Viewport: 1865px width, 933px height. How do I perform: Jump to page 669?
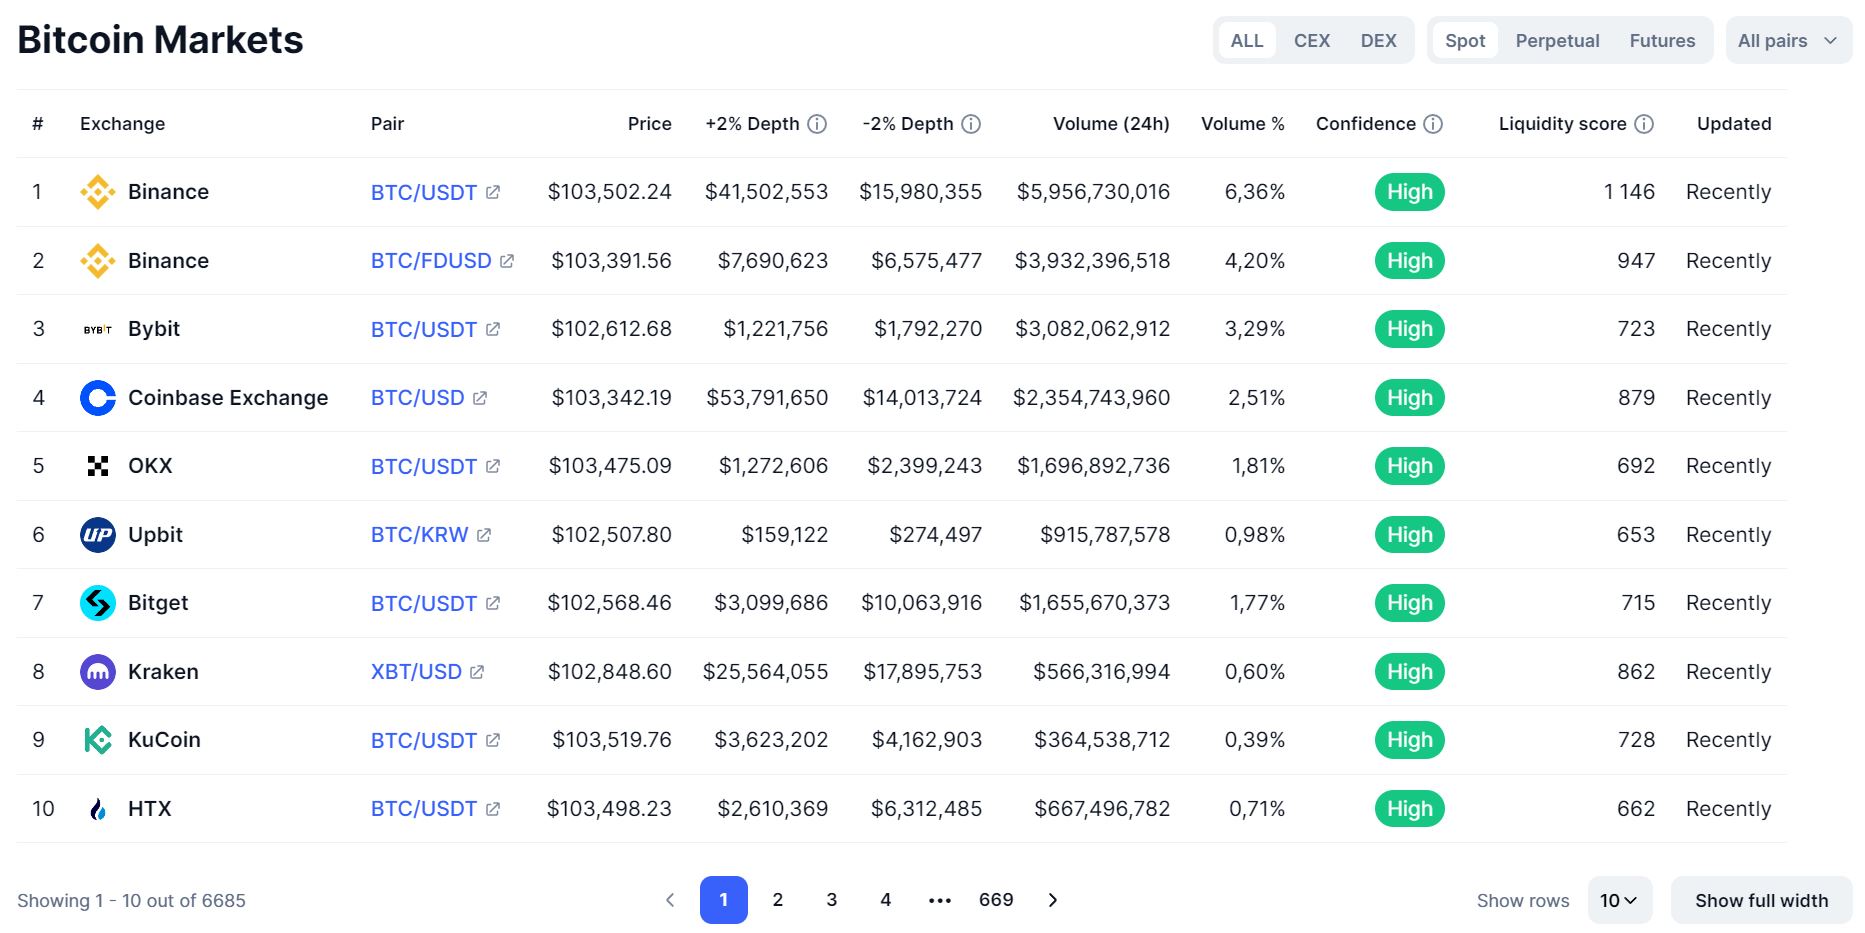(996, 900)
